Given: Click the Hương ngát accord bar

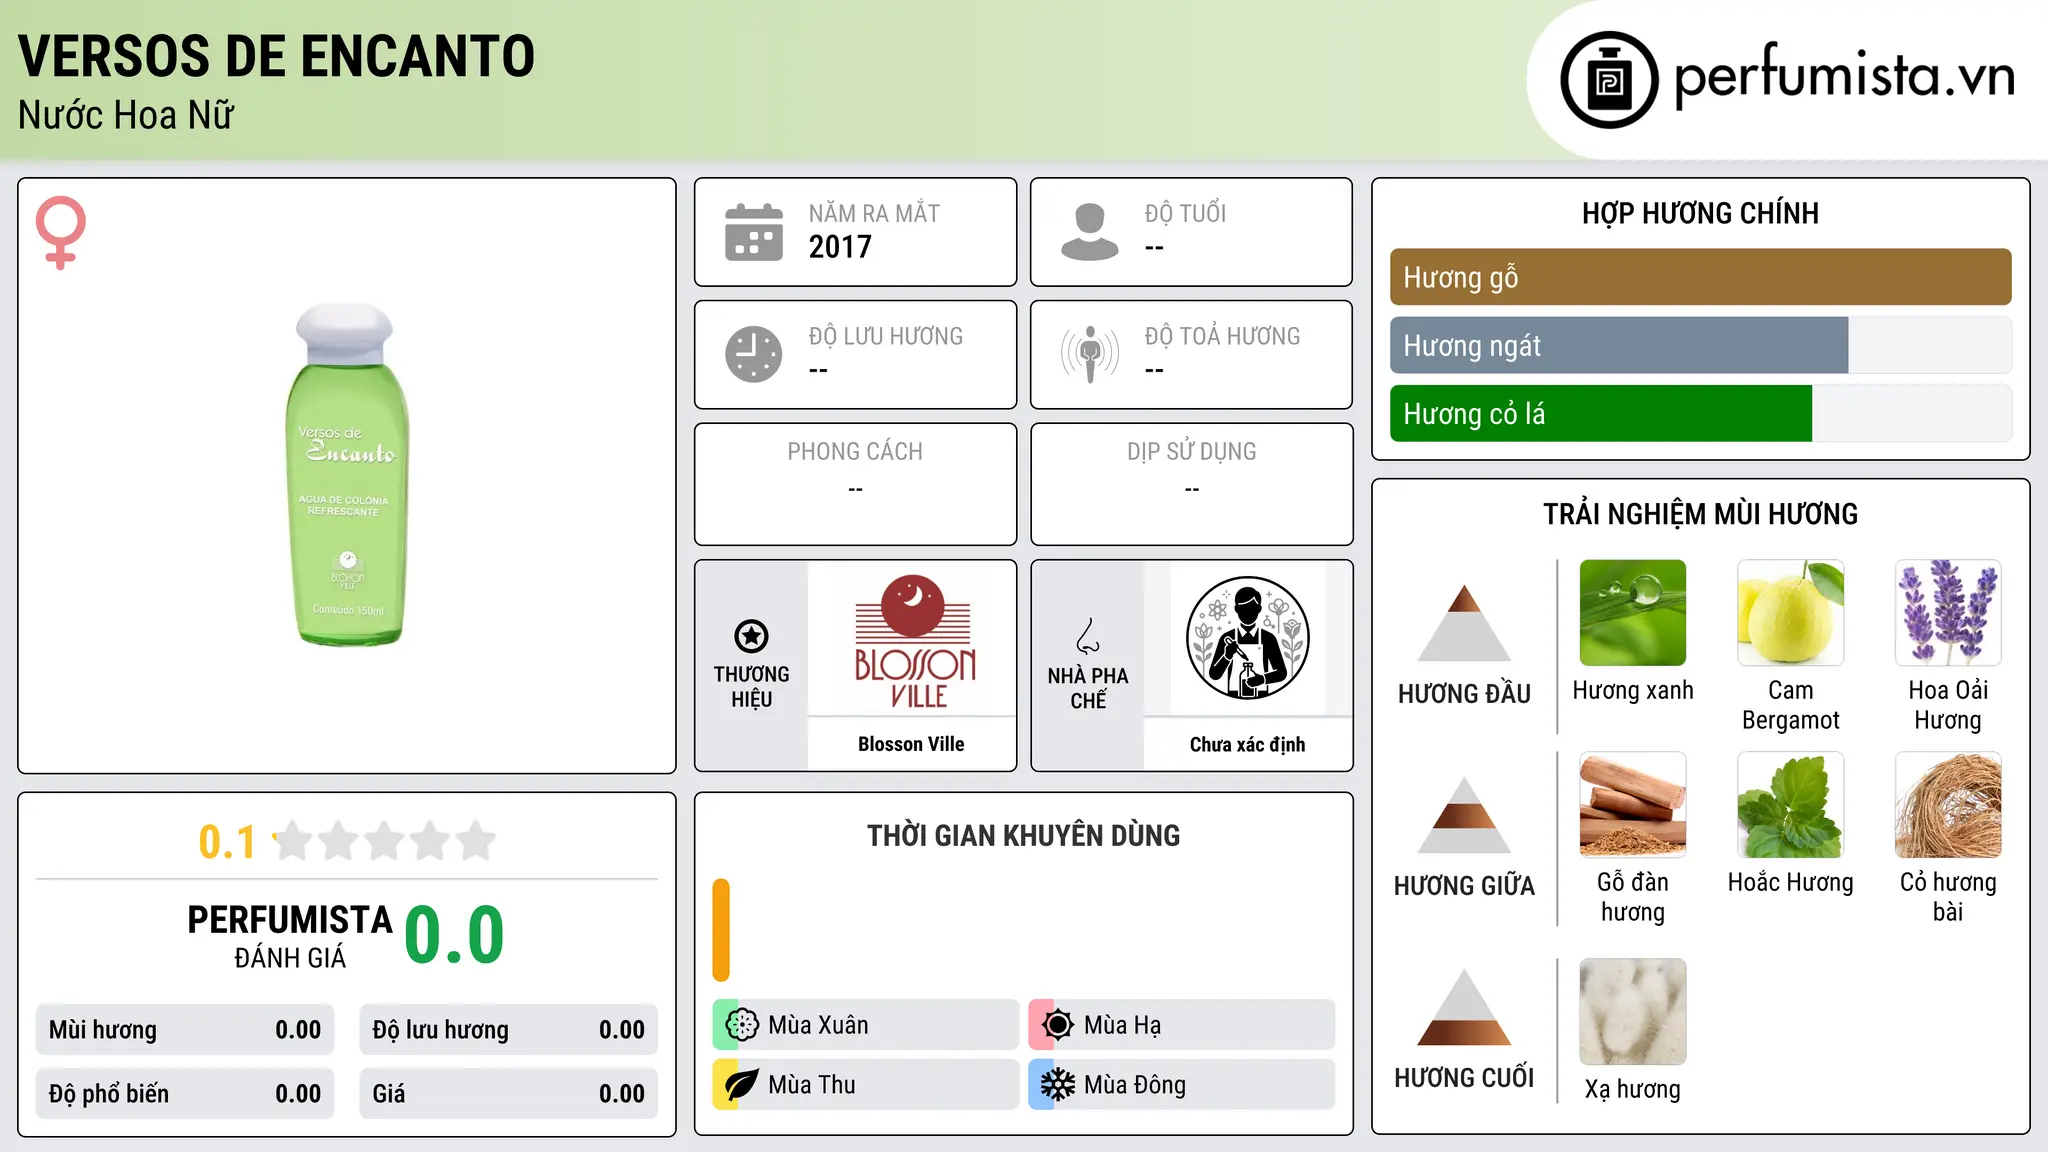Looking at the screenshot, I should (x=1701, y=345).
